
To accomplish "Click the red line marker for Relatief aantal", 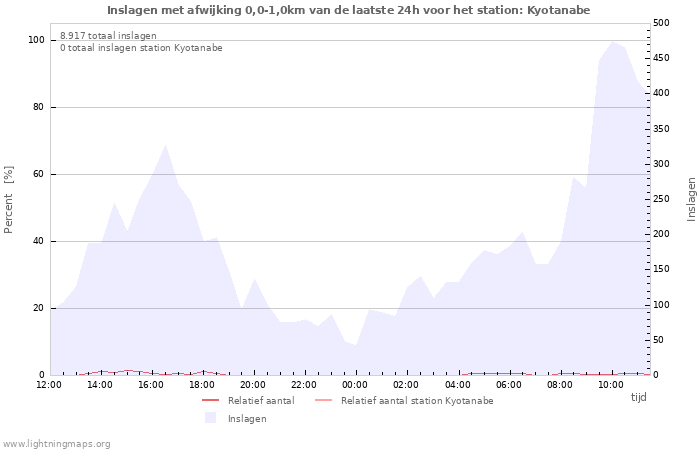I will tap(210, 400).
